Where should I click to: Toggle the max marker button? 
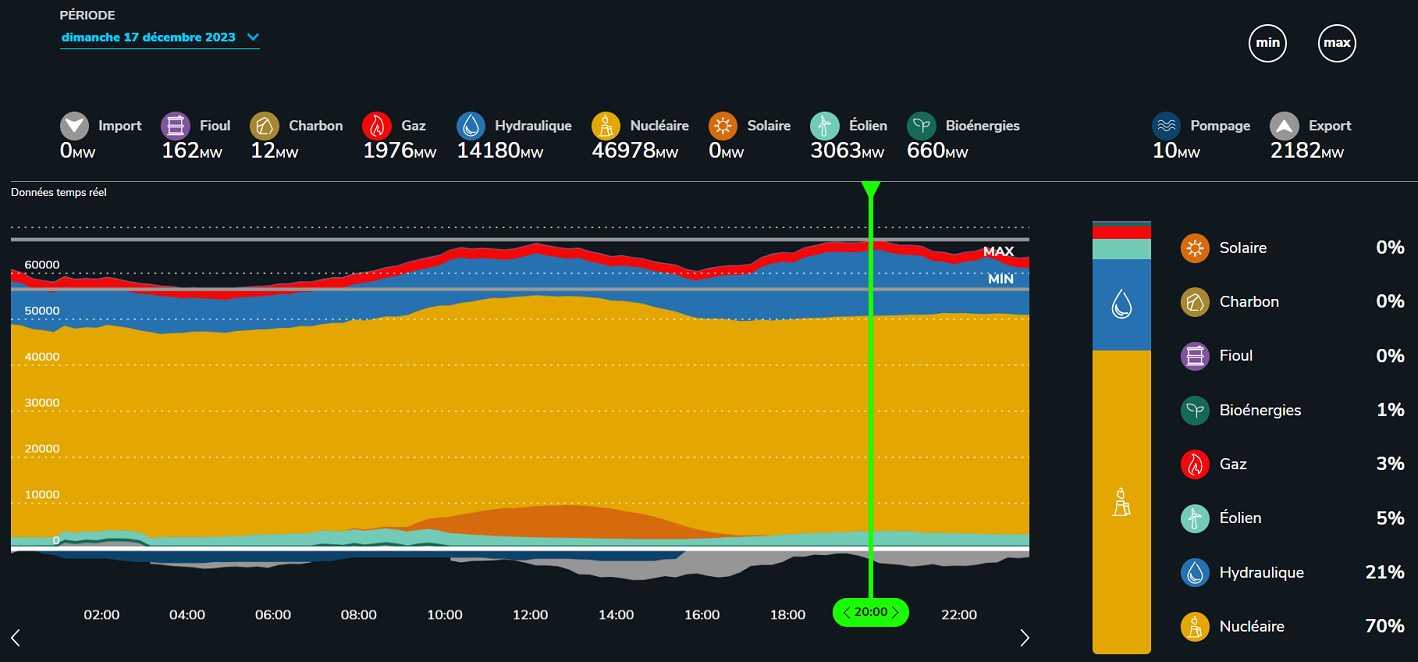[1337, 43]
